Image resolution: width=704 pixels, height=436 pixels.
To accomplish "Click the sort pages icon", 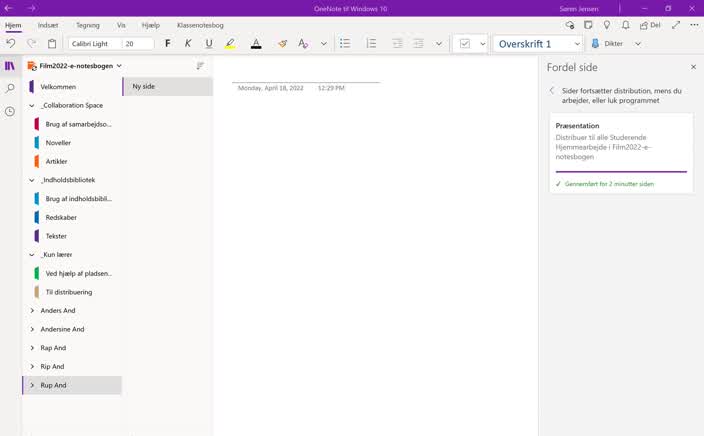I will tap(200, 66).
